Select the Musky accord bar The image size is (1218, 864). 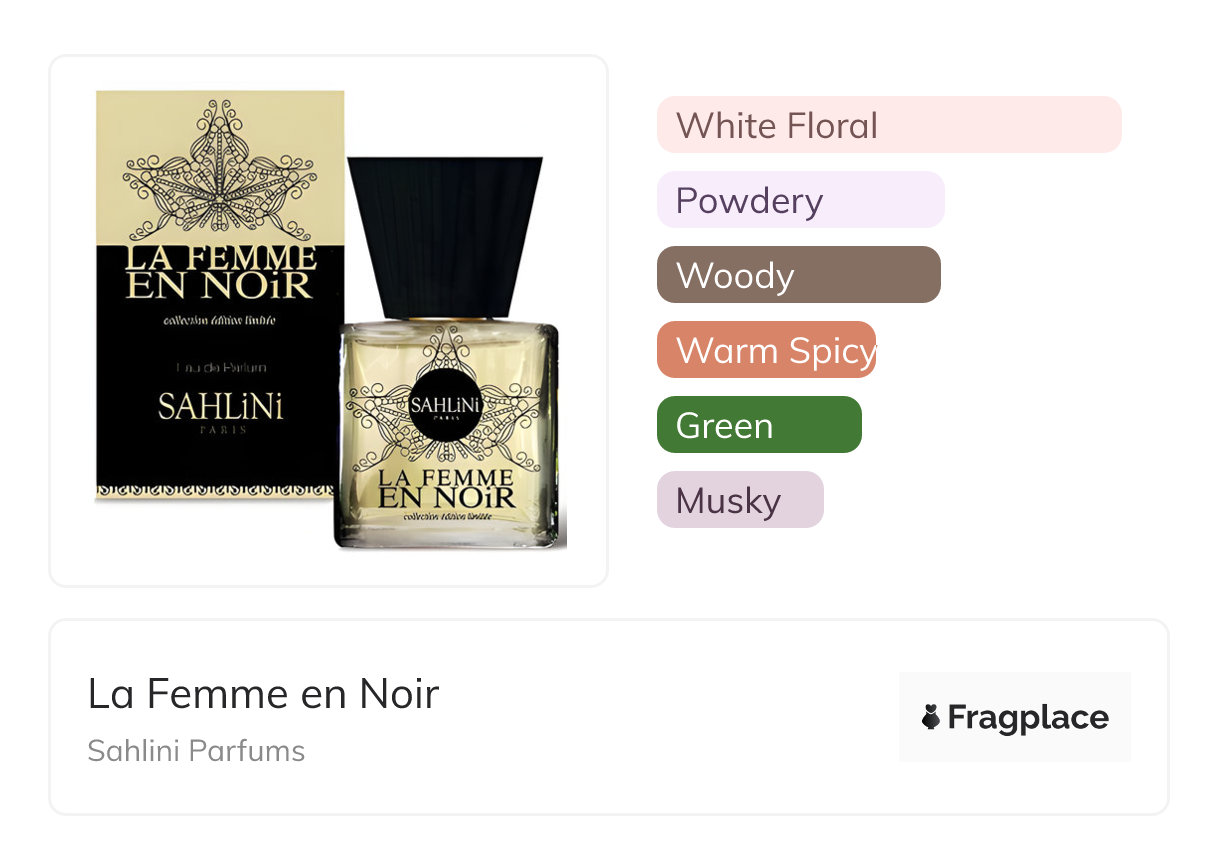739,500
